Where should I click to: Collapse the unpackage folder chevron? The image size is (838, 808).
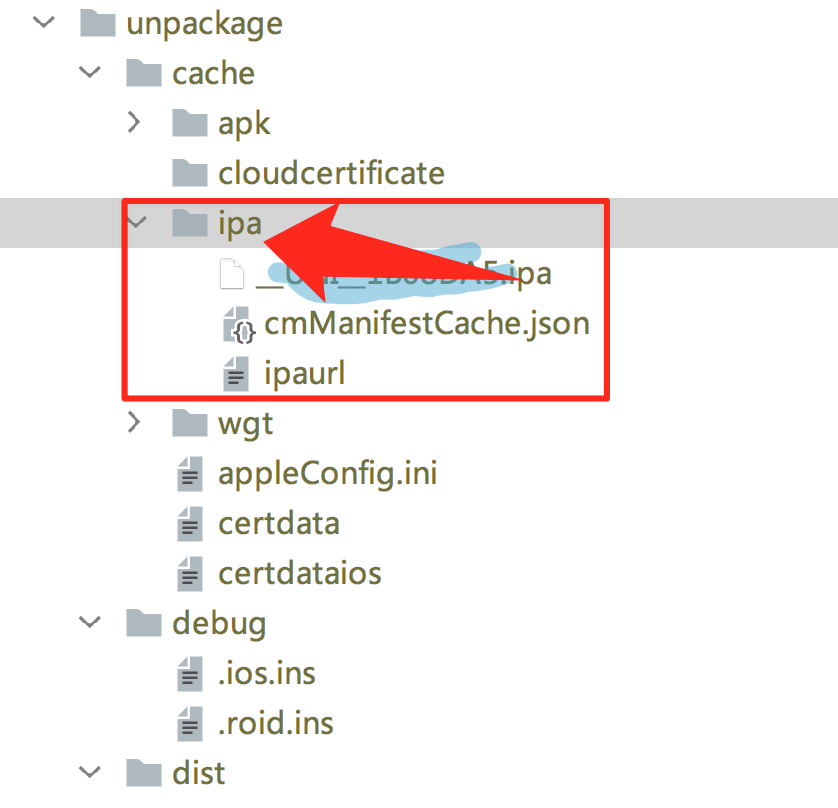[x=44, y=23]
